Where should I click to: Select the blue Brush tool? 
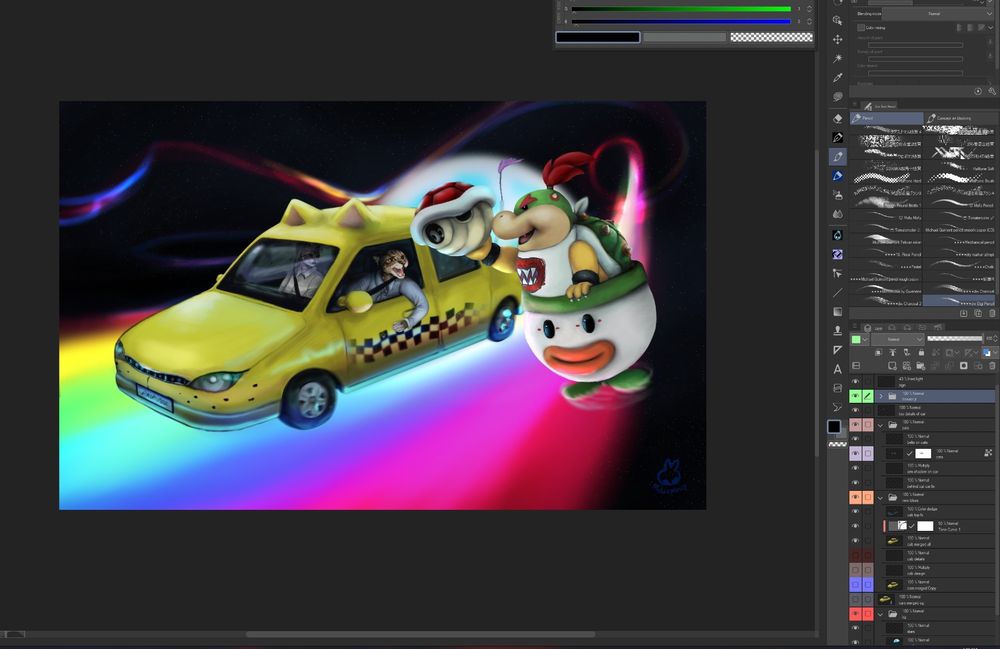[837, 175]
